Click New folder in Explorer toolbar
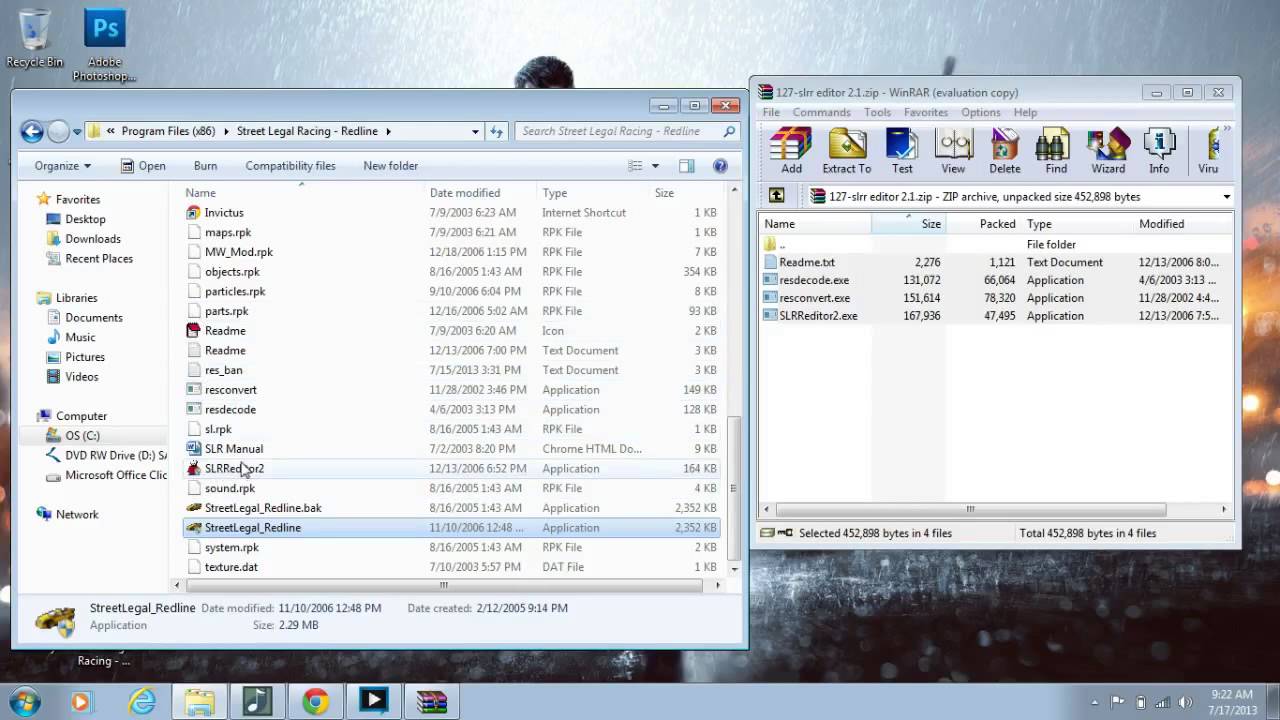1280x720 pixels. (390, 166)
